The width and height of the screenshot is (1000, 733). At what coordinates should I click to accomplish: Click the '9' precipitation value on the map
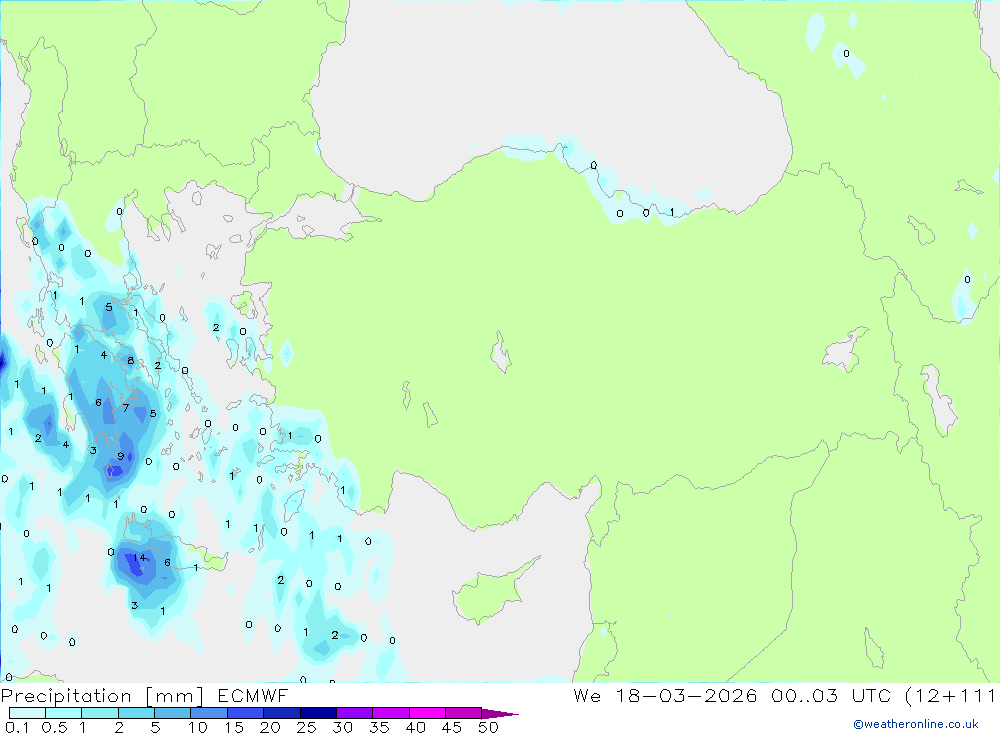tap(121, 456)
